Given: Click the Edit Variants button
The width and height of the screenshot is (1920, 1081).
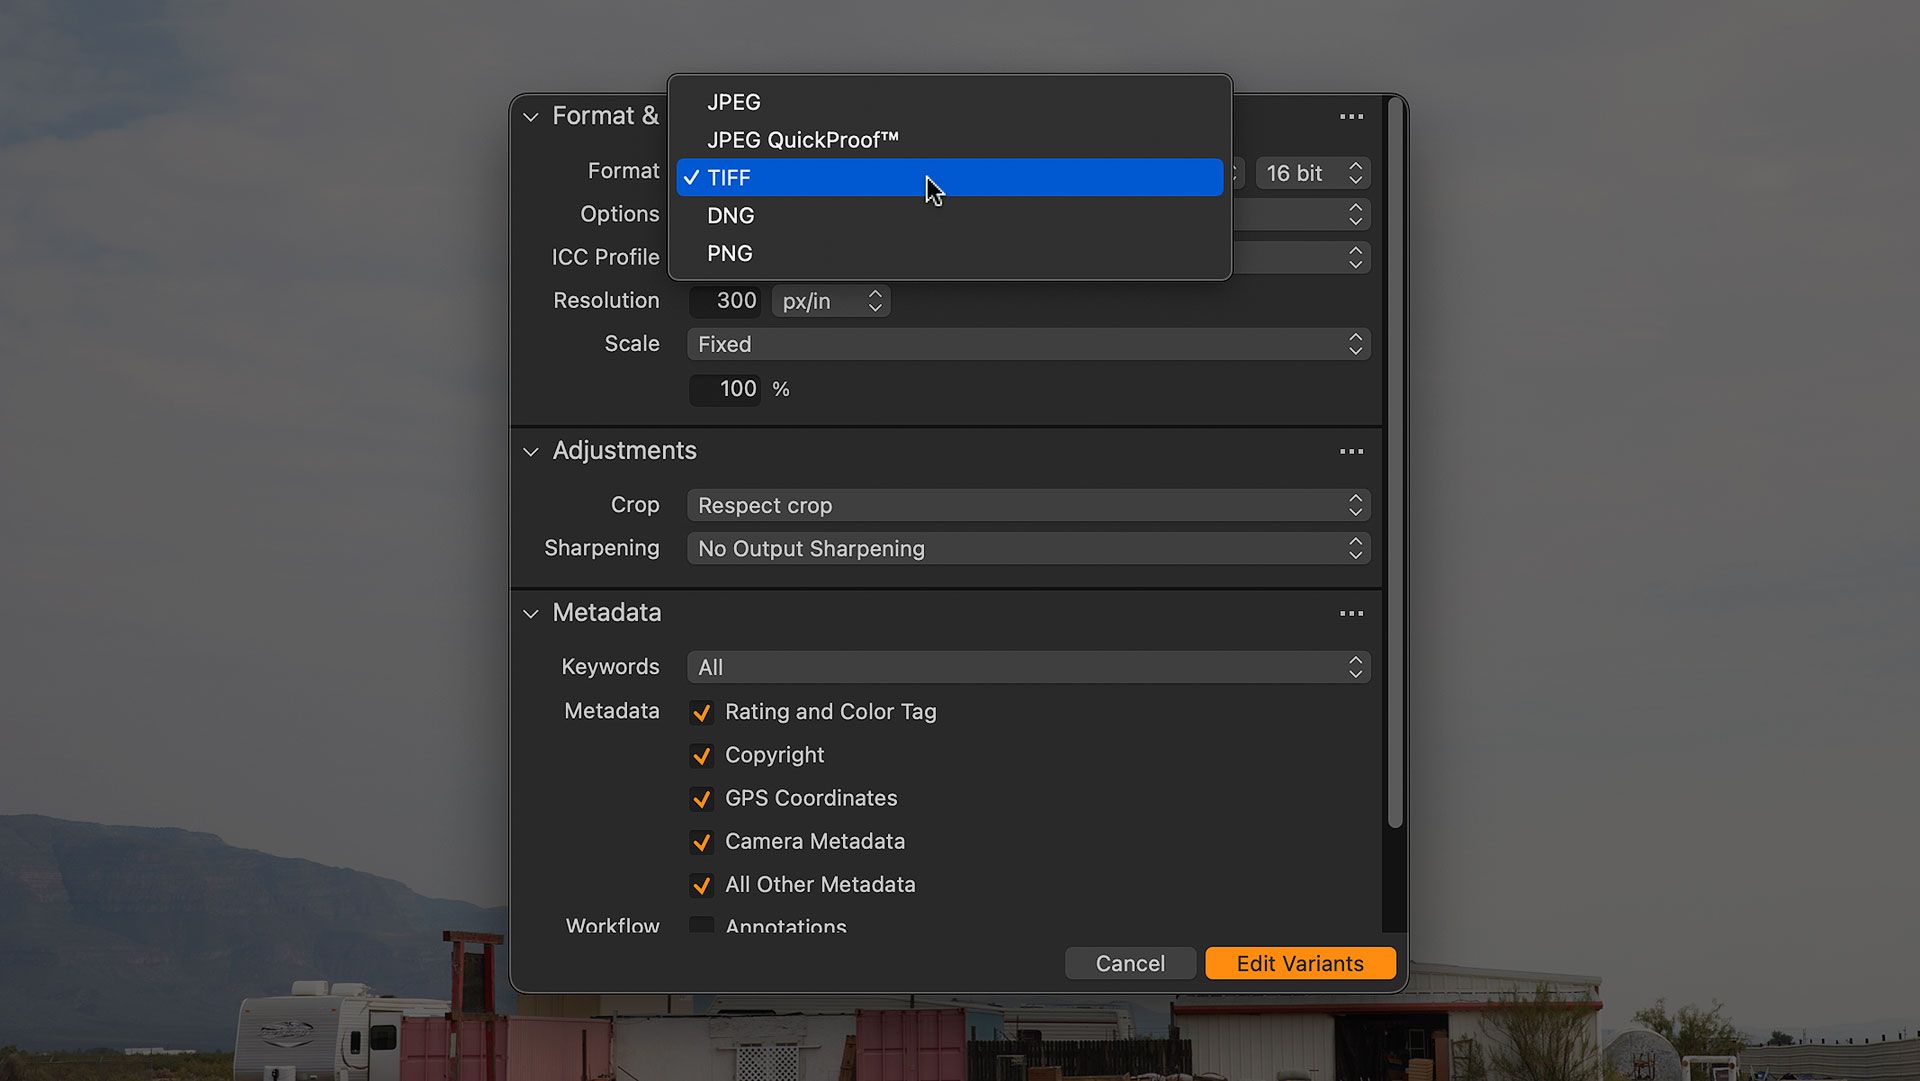Looking at the screenshot, I should [x=1299, y=964].
